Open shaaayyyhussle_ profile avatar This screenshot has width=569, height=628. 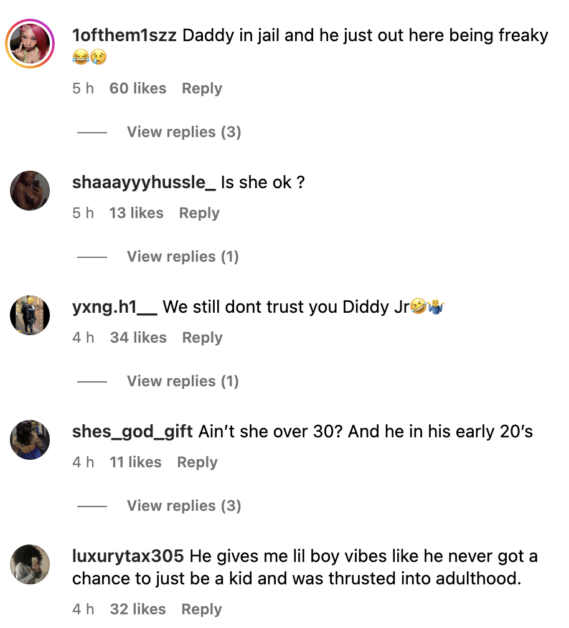(x=30, y=191)
